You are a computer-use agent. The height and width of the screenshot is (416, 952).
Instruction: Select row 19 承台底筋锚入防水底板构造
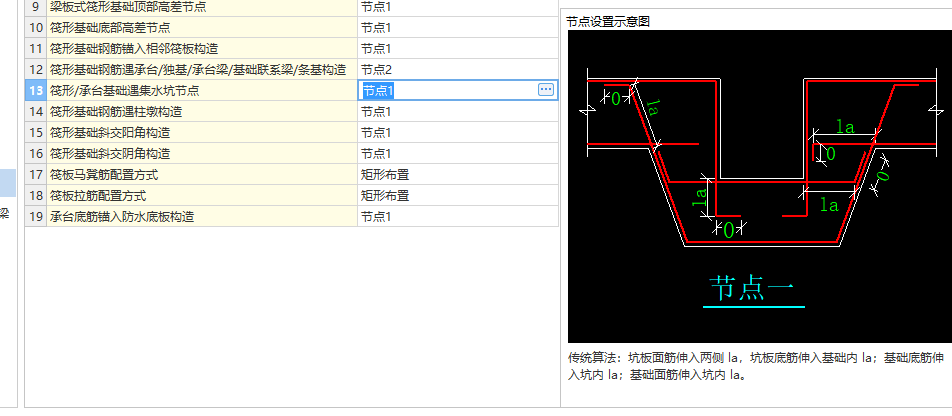pyautogui.click(x=202, y=217)
